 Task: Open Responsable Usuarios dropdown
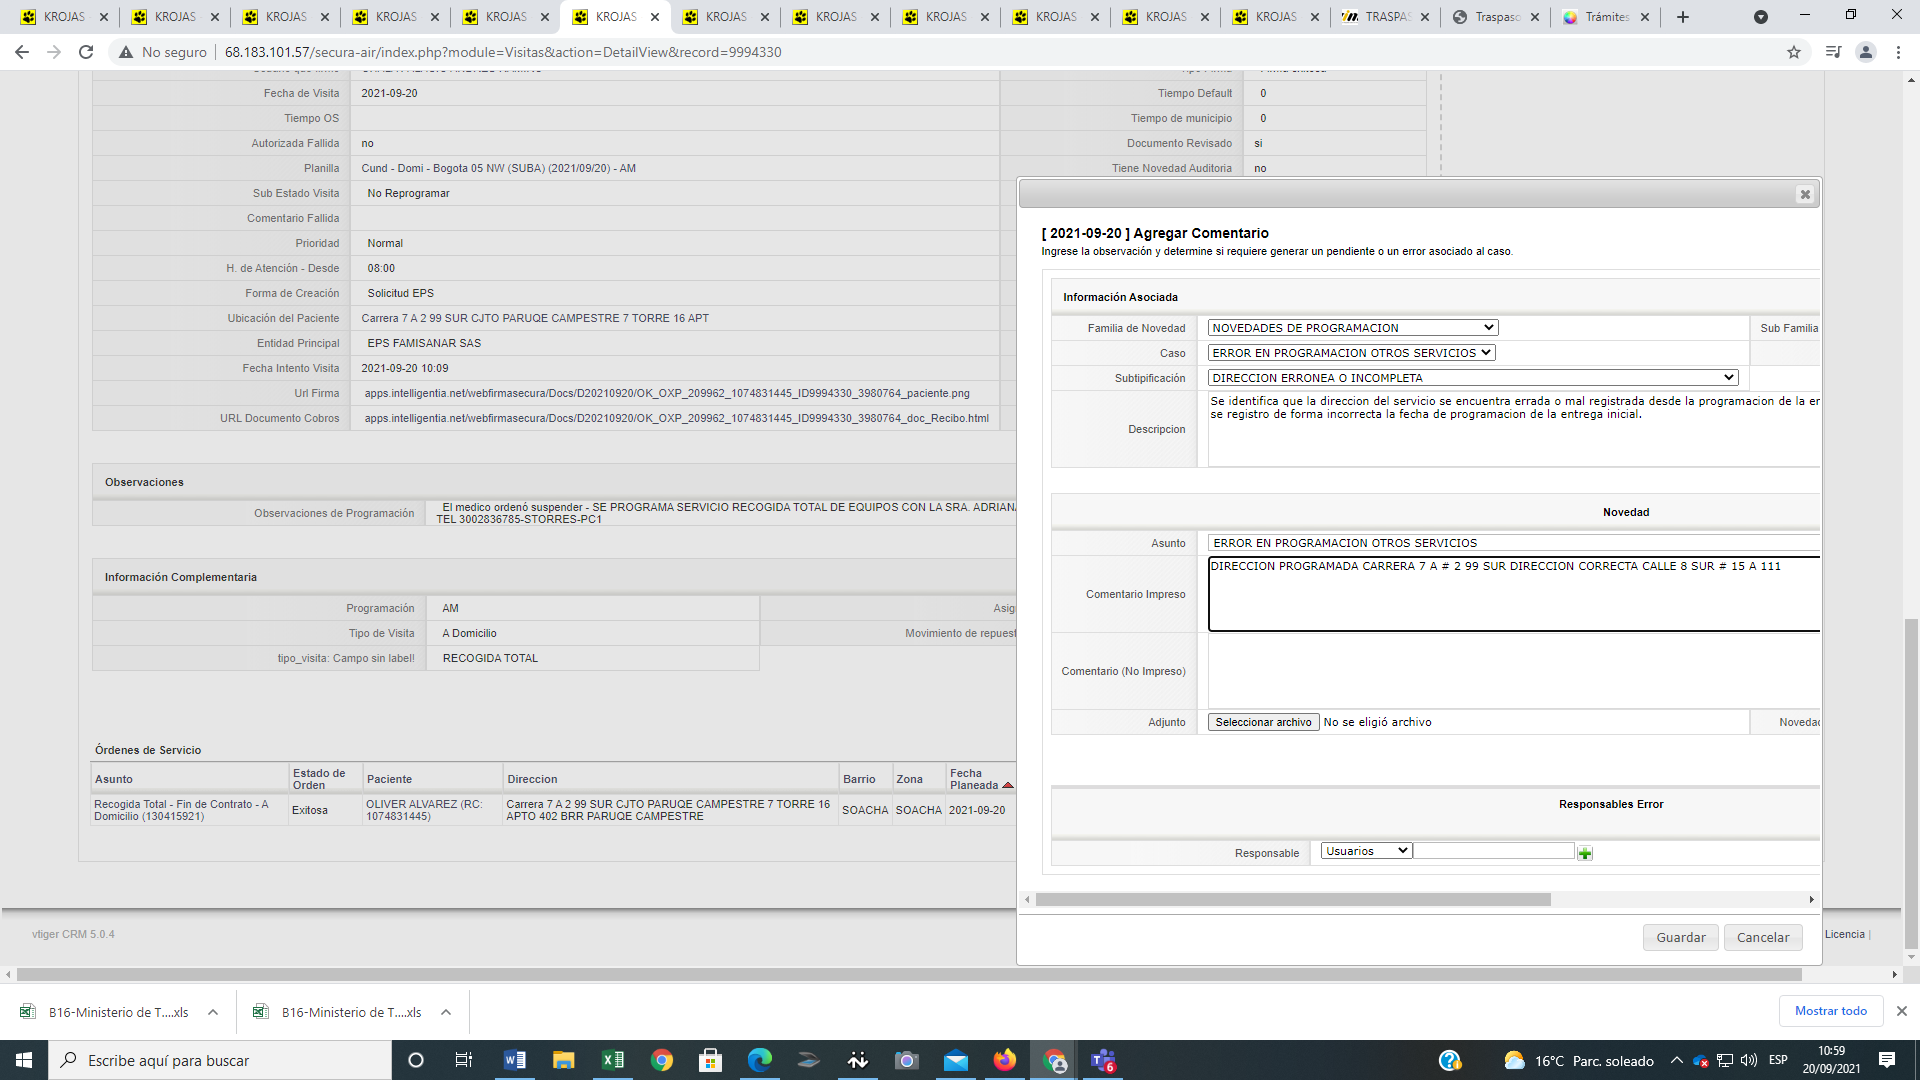[1366, 851]
